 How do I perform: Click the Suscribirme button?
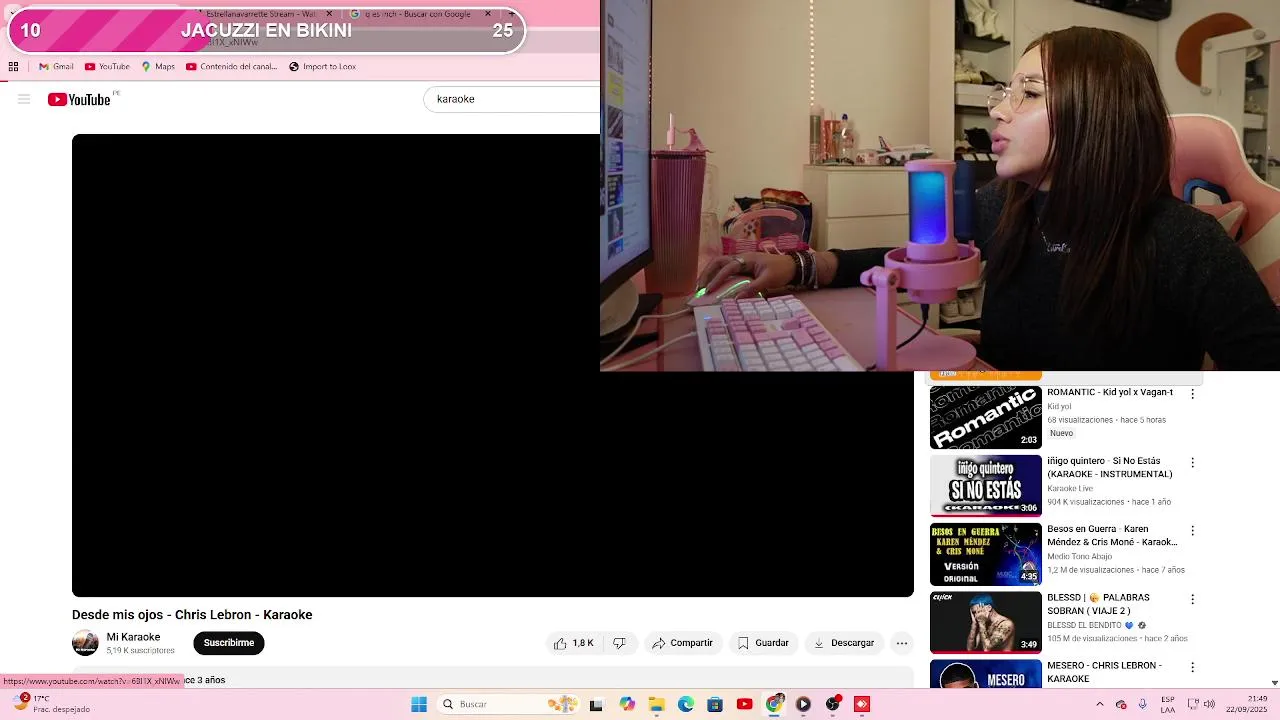[229, 643]
